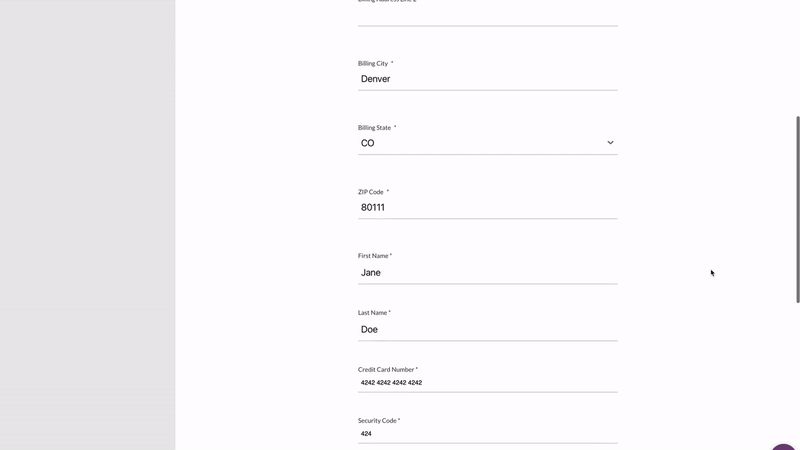Click the gray left sidebar panel
Screen dimensions: 800x450
click(87, 225)
